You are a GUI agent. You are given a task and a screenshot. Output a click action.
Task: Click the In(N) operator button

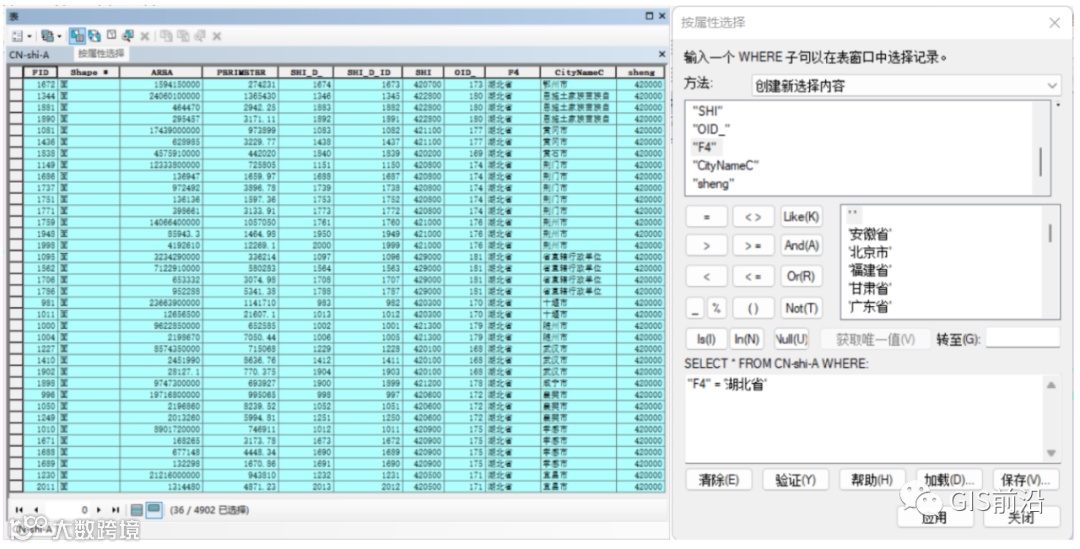click(x=747, y=339)
